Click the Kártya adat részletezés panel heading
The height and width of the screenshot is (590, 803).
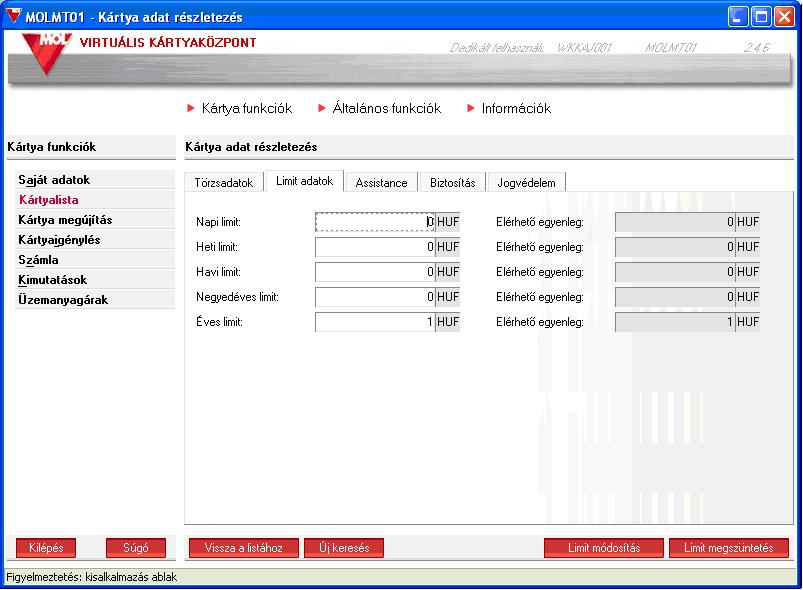point(251,147)
